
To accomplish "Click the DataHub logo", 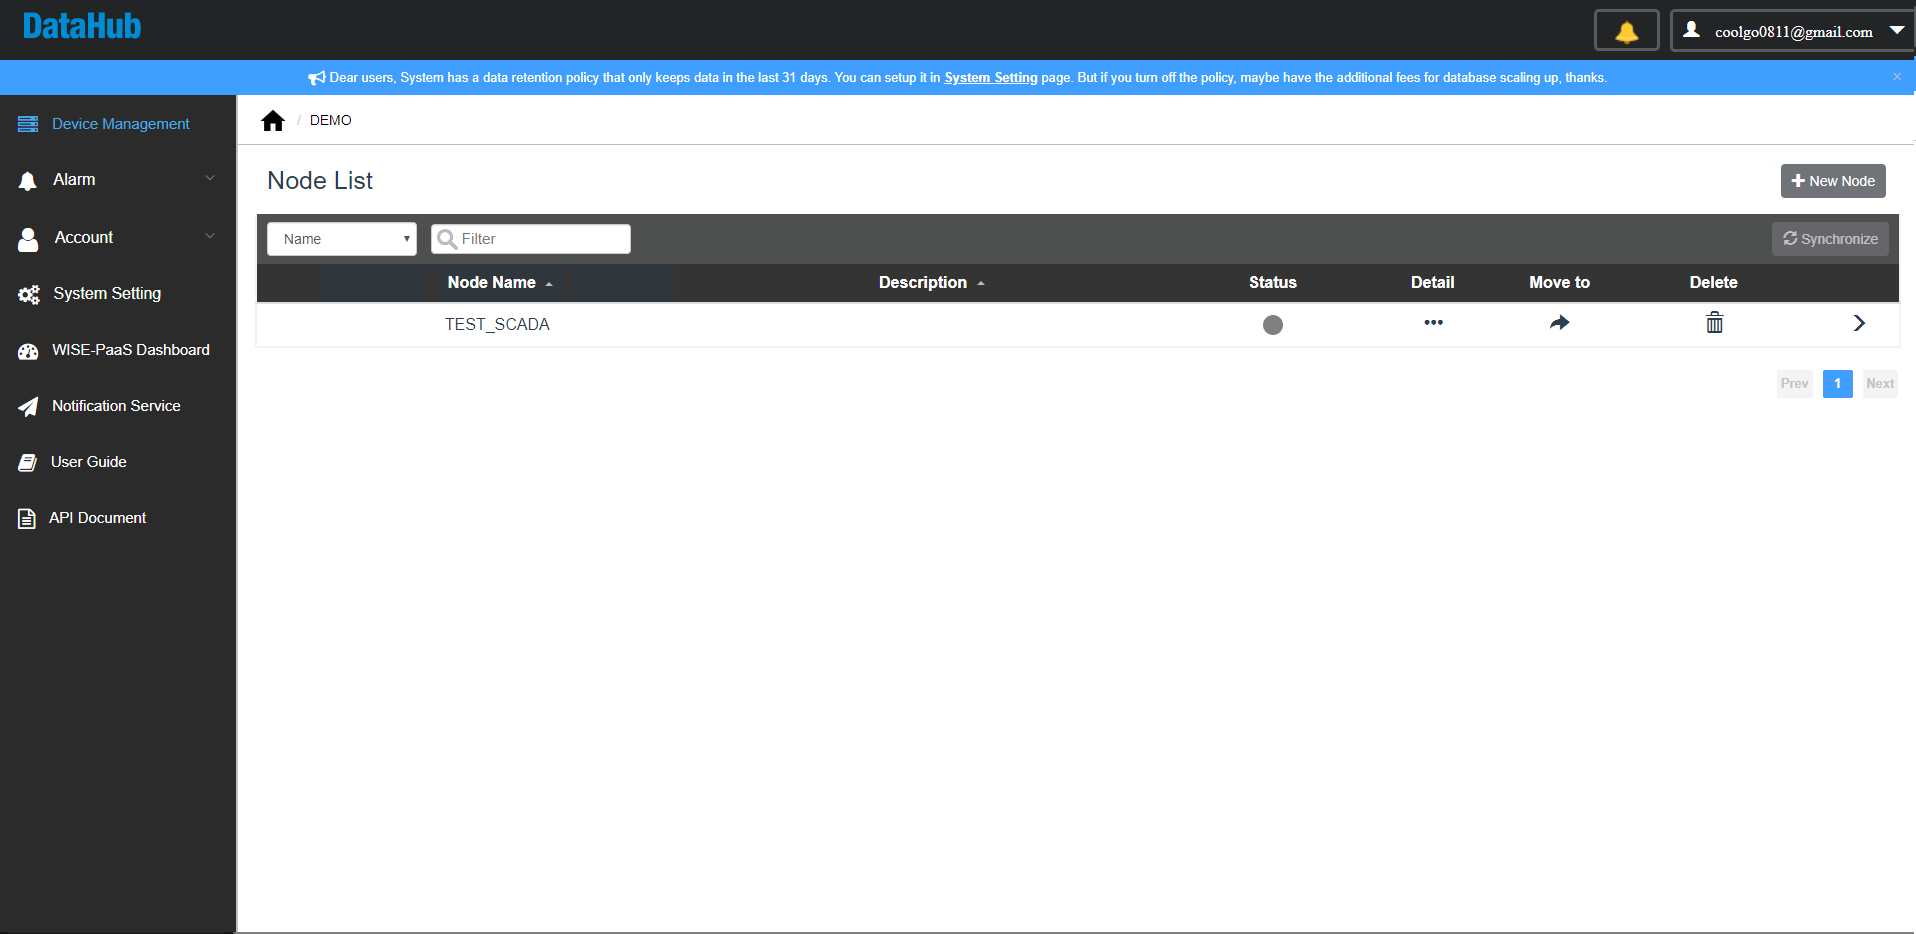I will point(82,26).
